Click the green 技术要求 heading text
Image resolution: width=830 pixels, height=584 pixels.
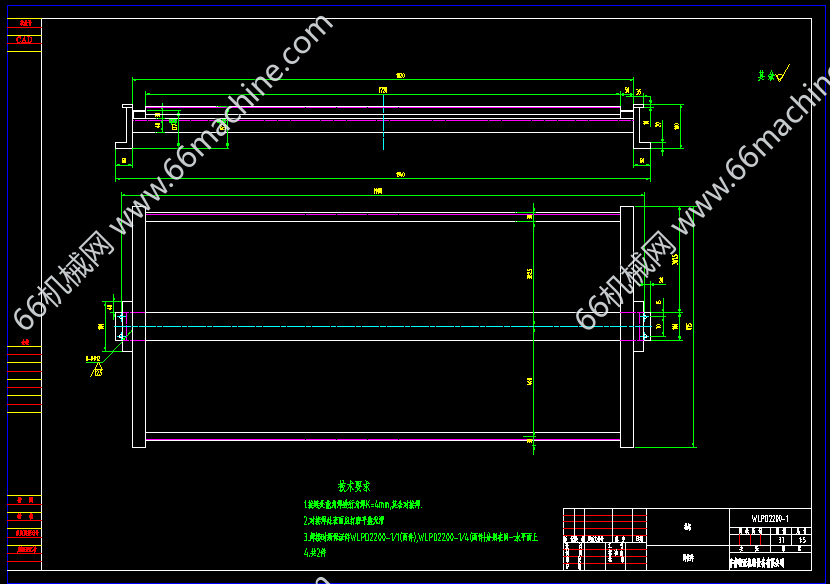click(x=354, y=486)
